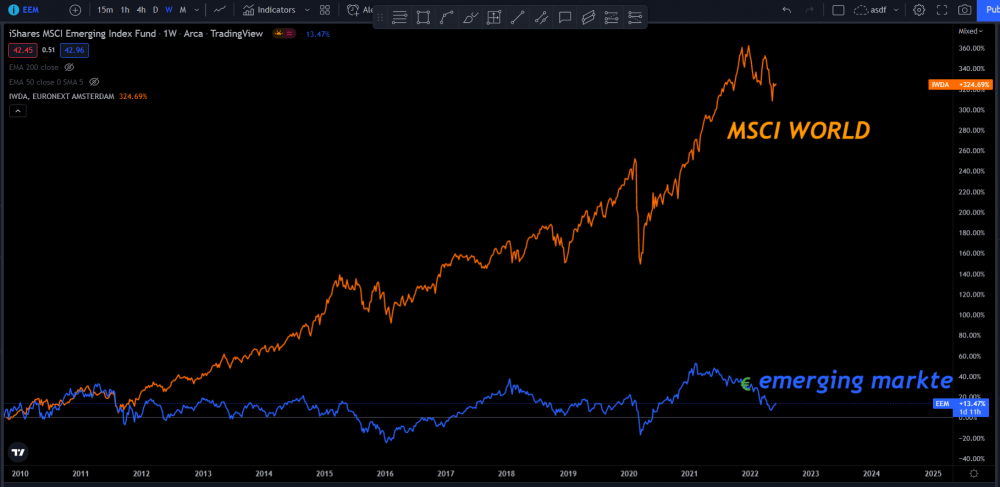Open the timeframe interval dropdown arrow
The height and width of the screenshot is (487, 1000).
point(196,10)
